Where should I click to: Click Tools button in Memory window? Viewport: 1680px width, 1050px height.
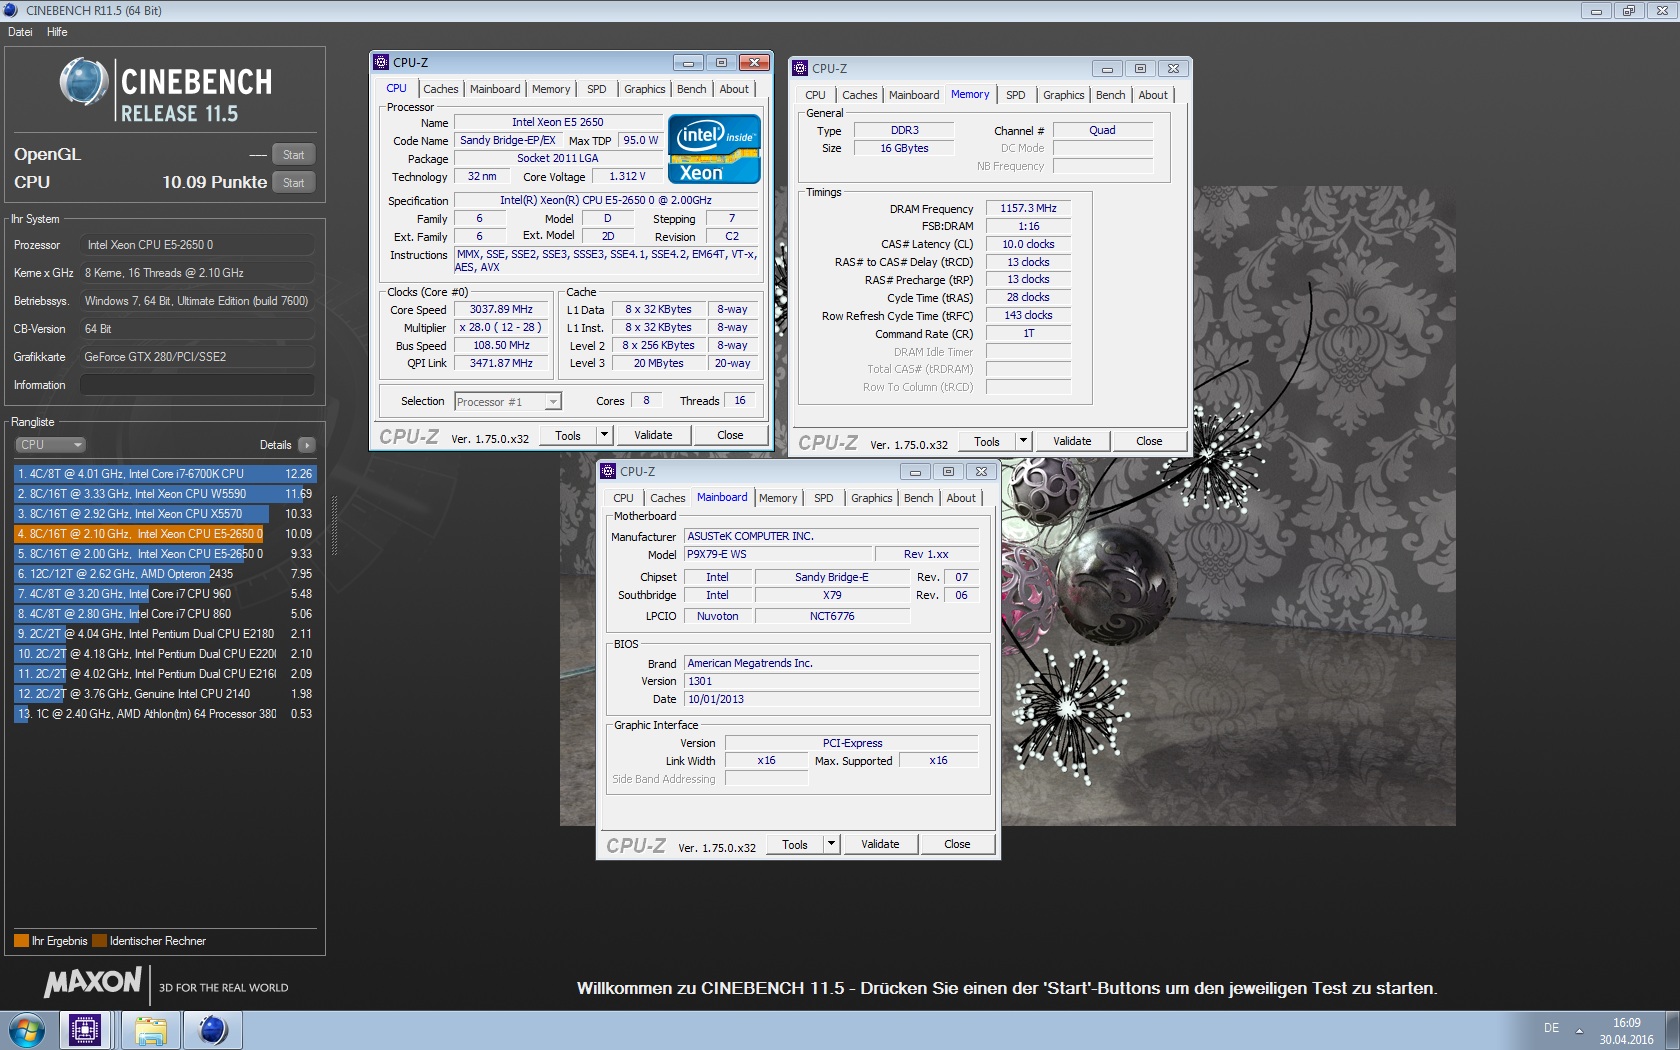987,441
